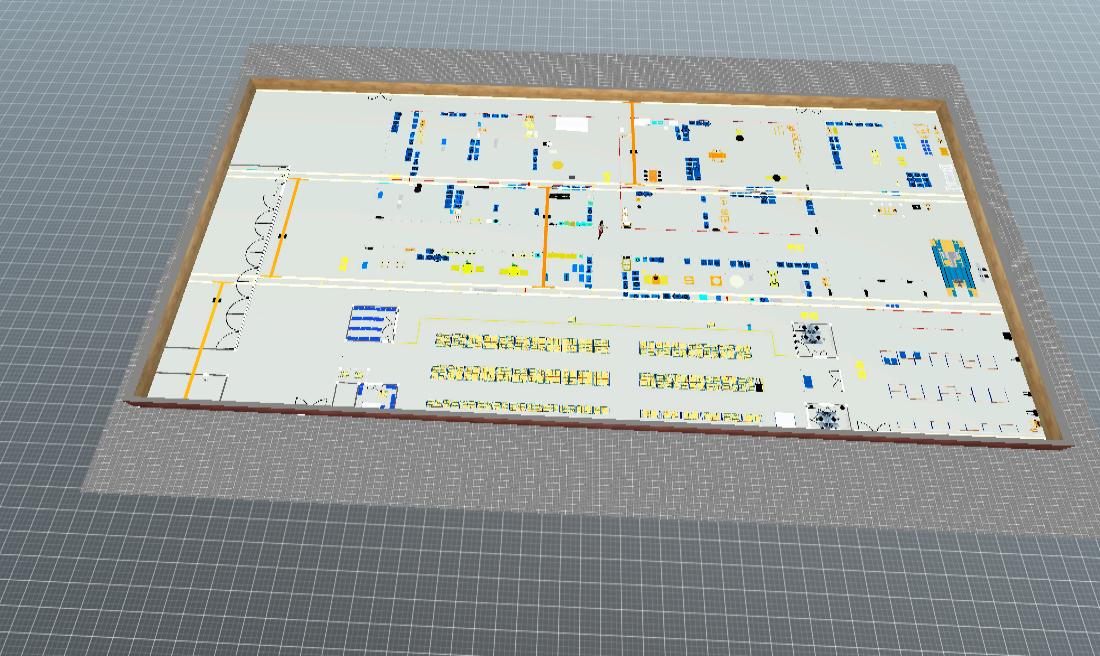1100x656 pixels.
Task: Click the pale yellow circle object
Action: [737, 282]
